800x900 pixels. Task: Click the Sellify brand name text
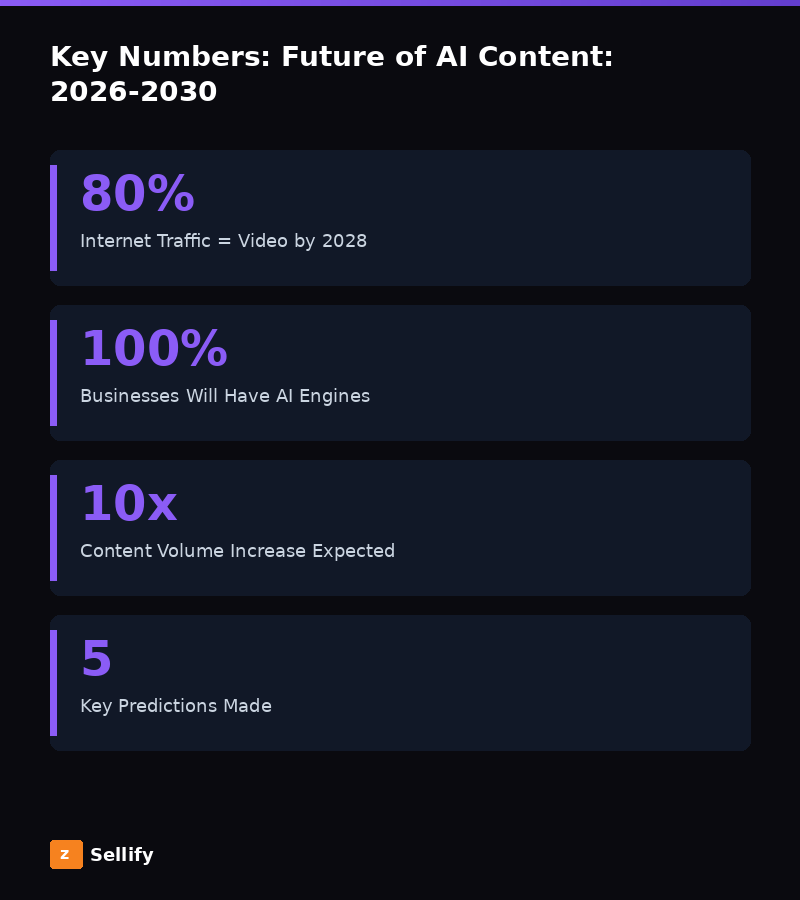(122, 855)
